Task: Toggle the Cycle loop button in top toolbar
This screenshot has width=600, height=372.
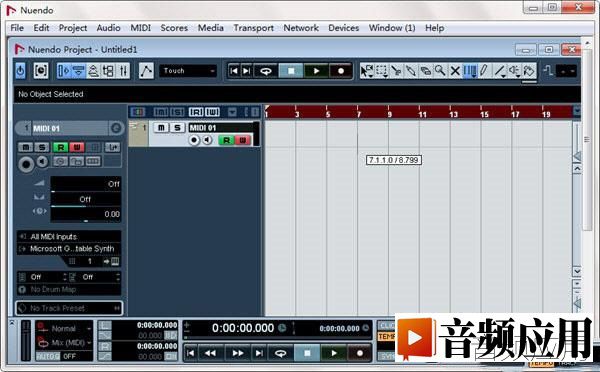Action: pos(266,71)
